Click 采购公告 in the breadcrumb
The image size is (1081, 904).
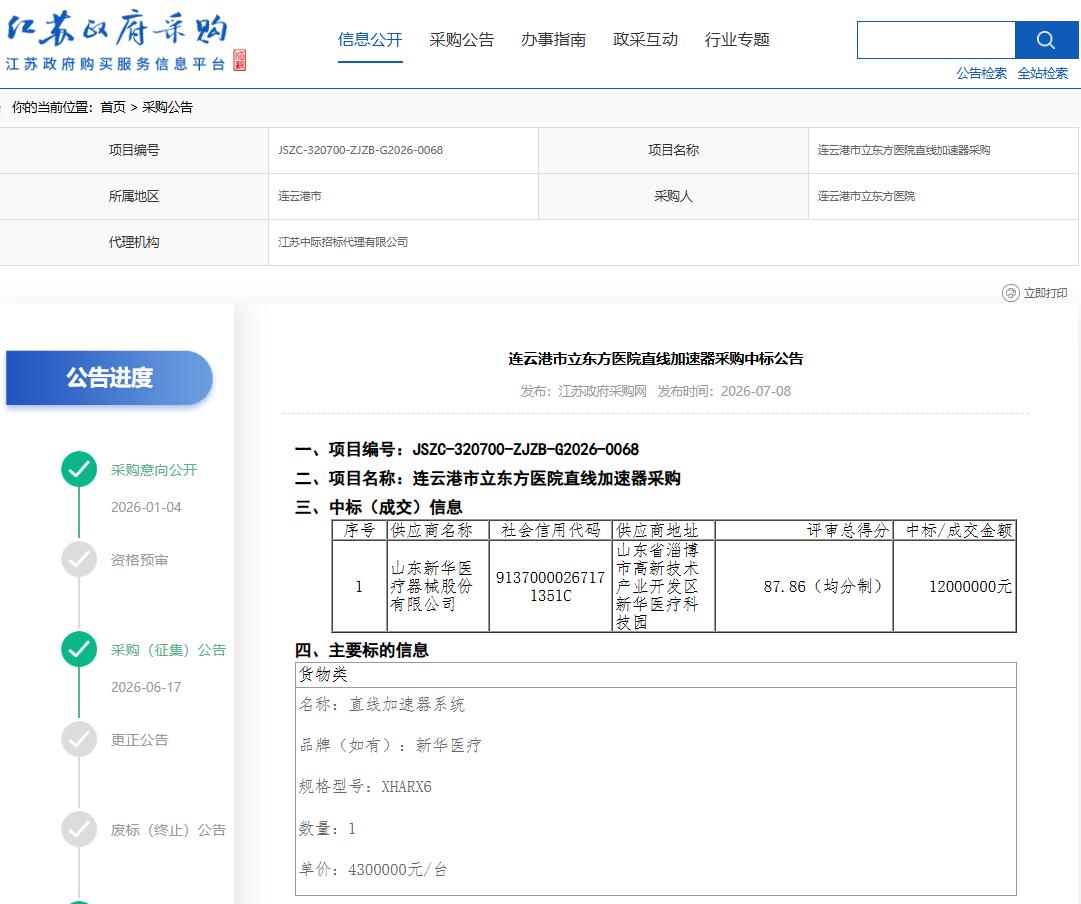point(168,107)
